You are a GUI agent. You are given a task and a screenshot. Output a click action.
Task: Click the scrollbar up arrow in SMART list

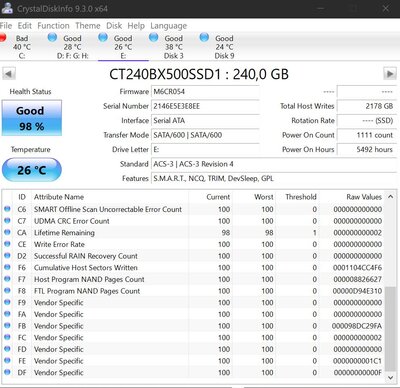tap(390, 197)
